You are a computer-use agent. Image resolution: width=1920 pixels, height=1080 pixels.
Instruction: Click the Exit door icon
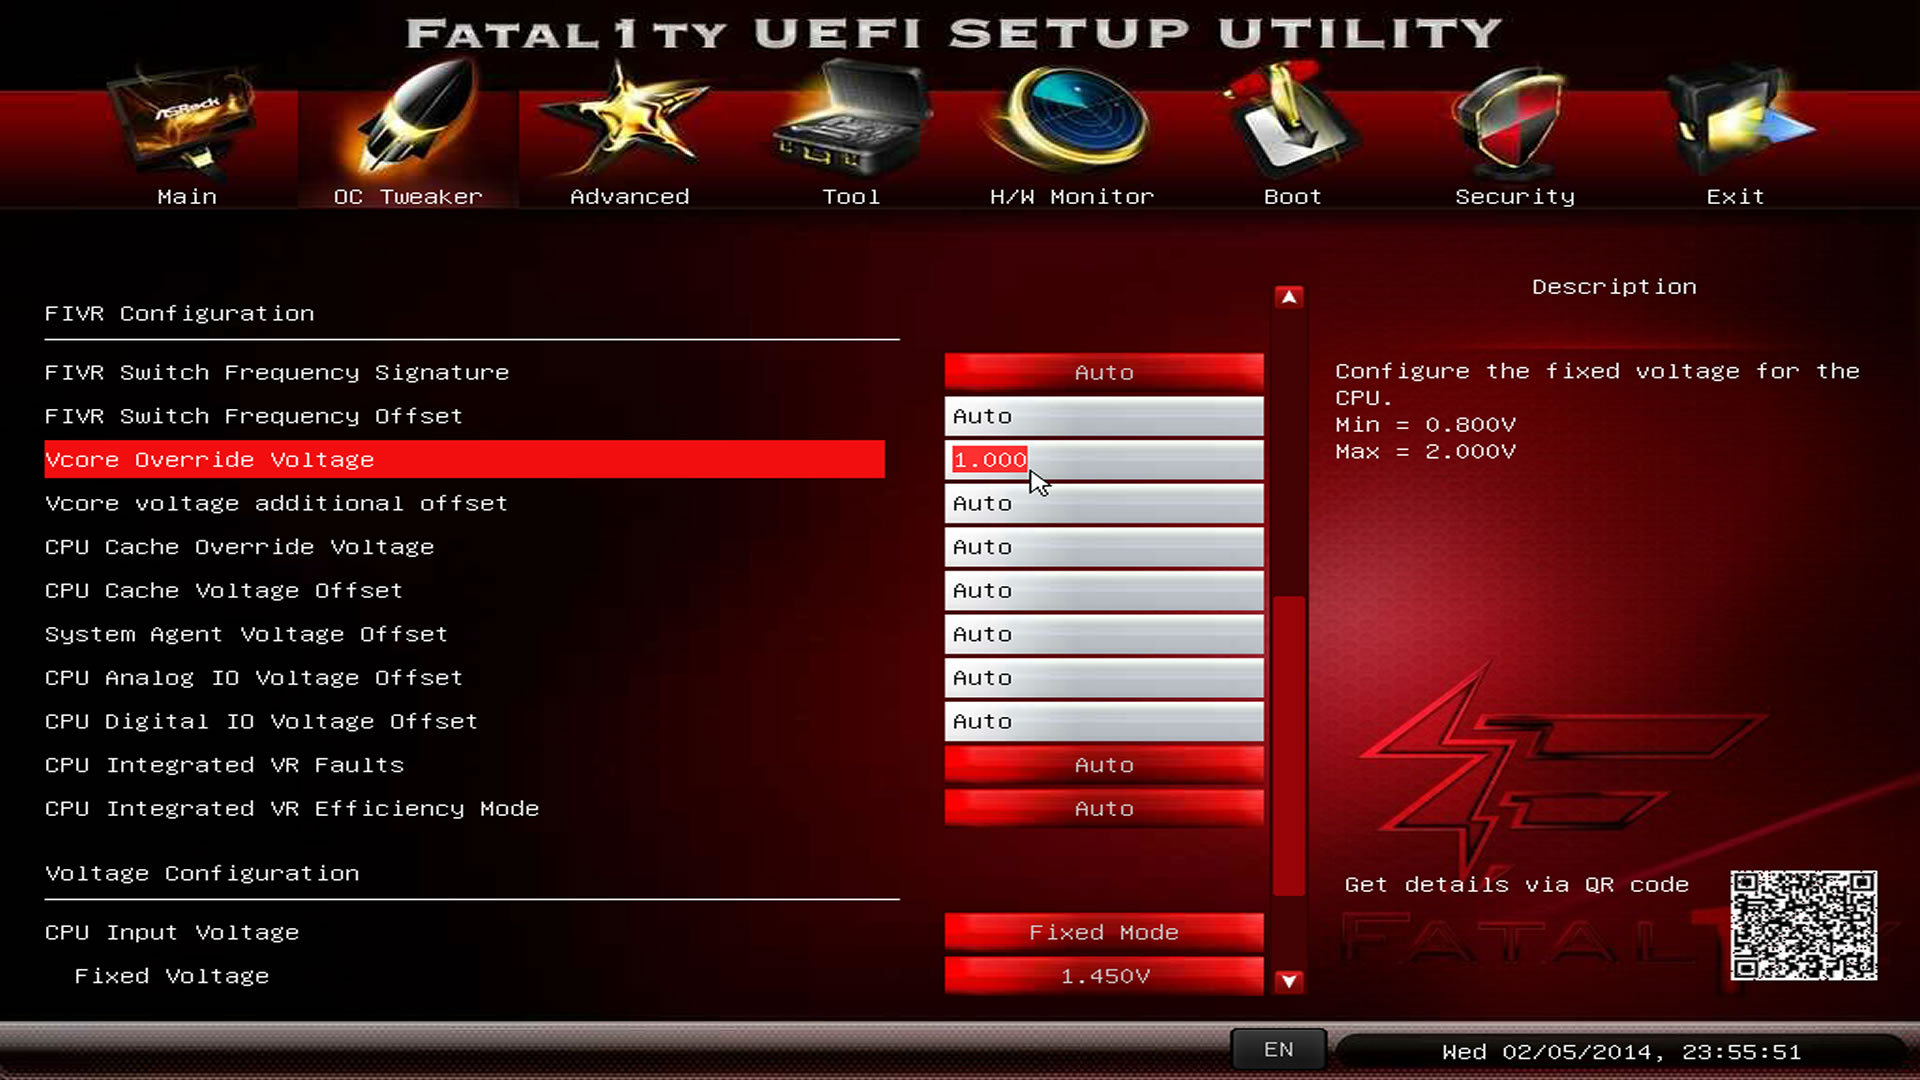[1736, 122]
